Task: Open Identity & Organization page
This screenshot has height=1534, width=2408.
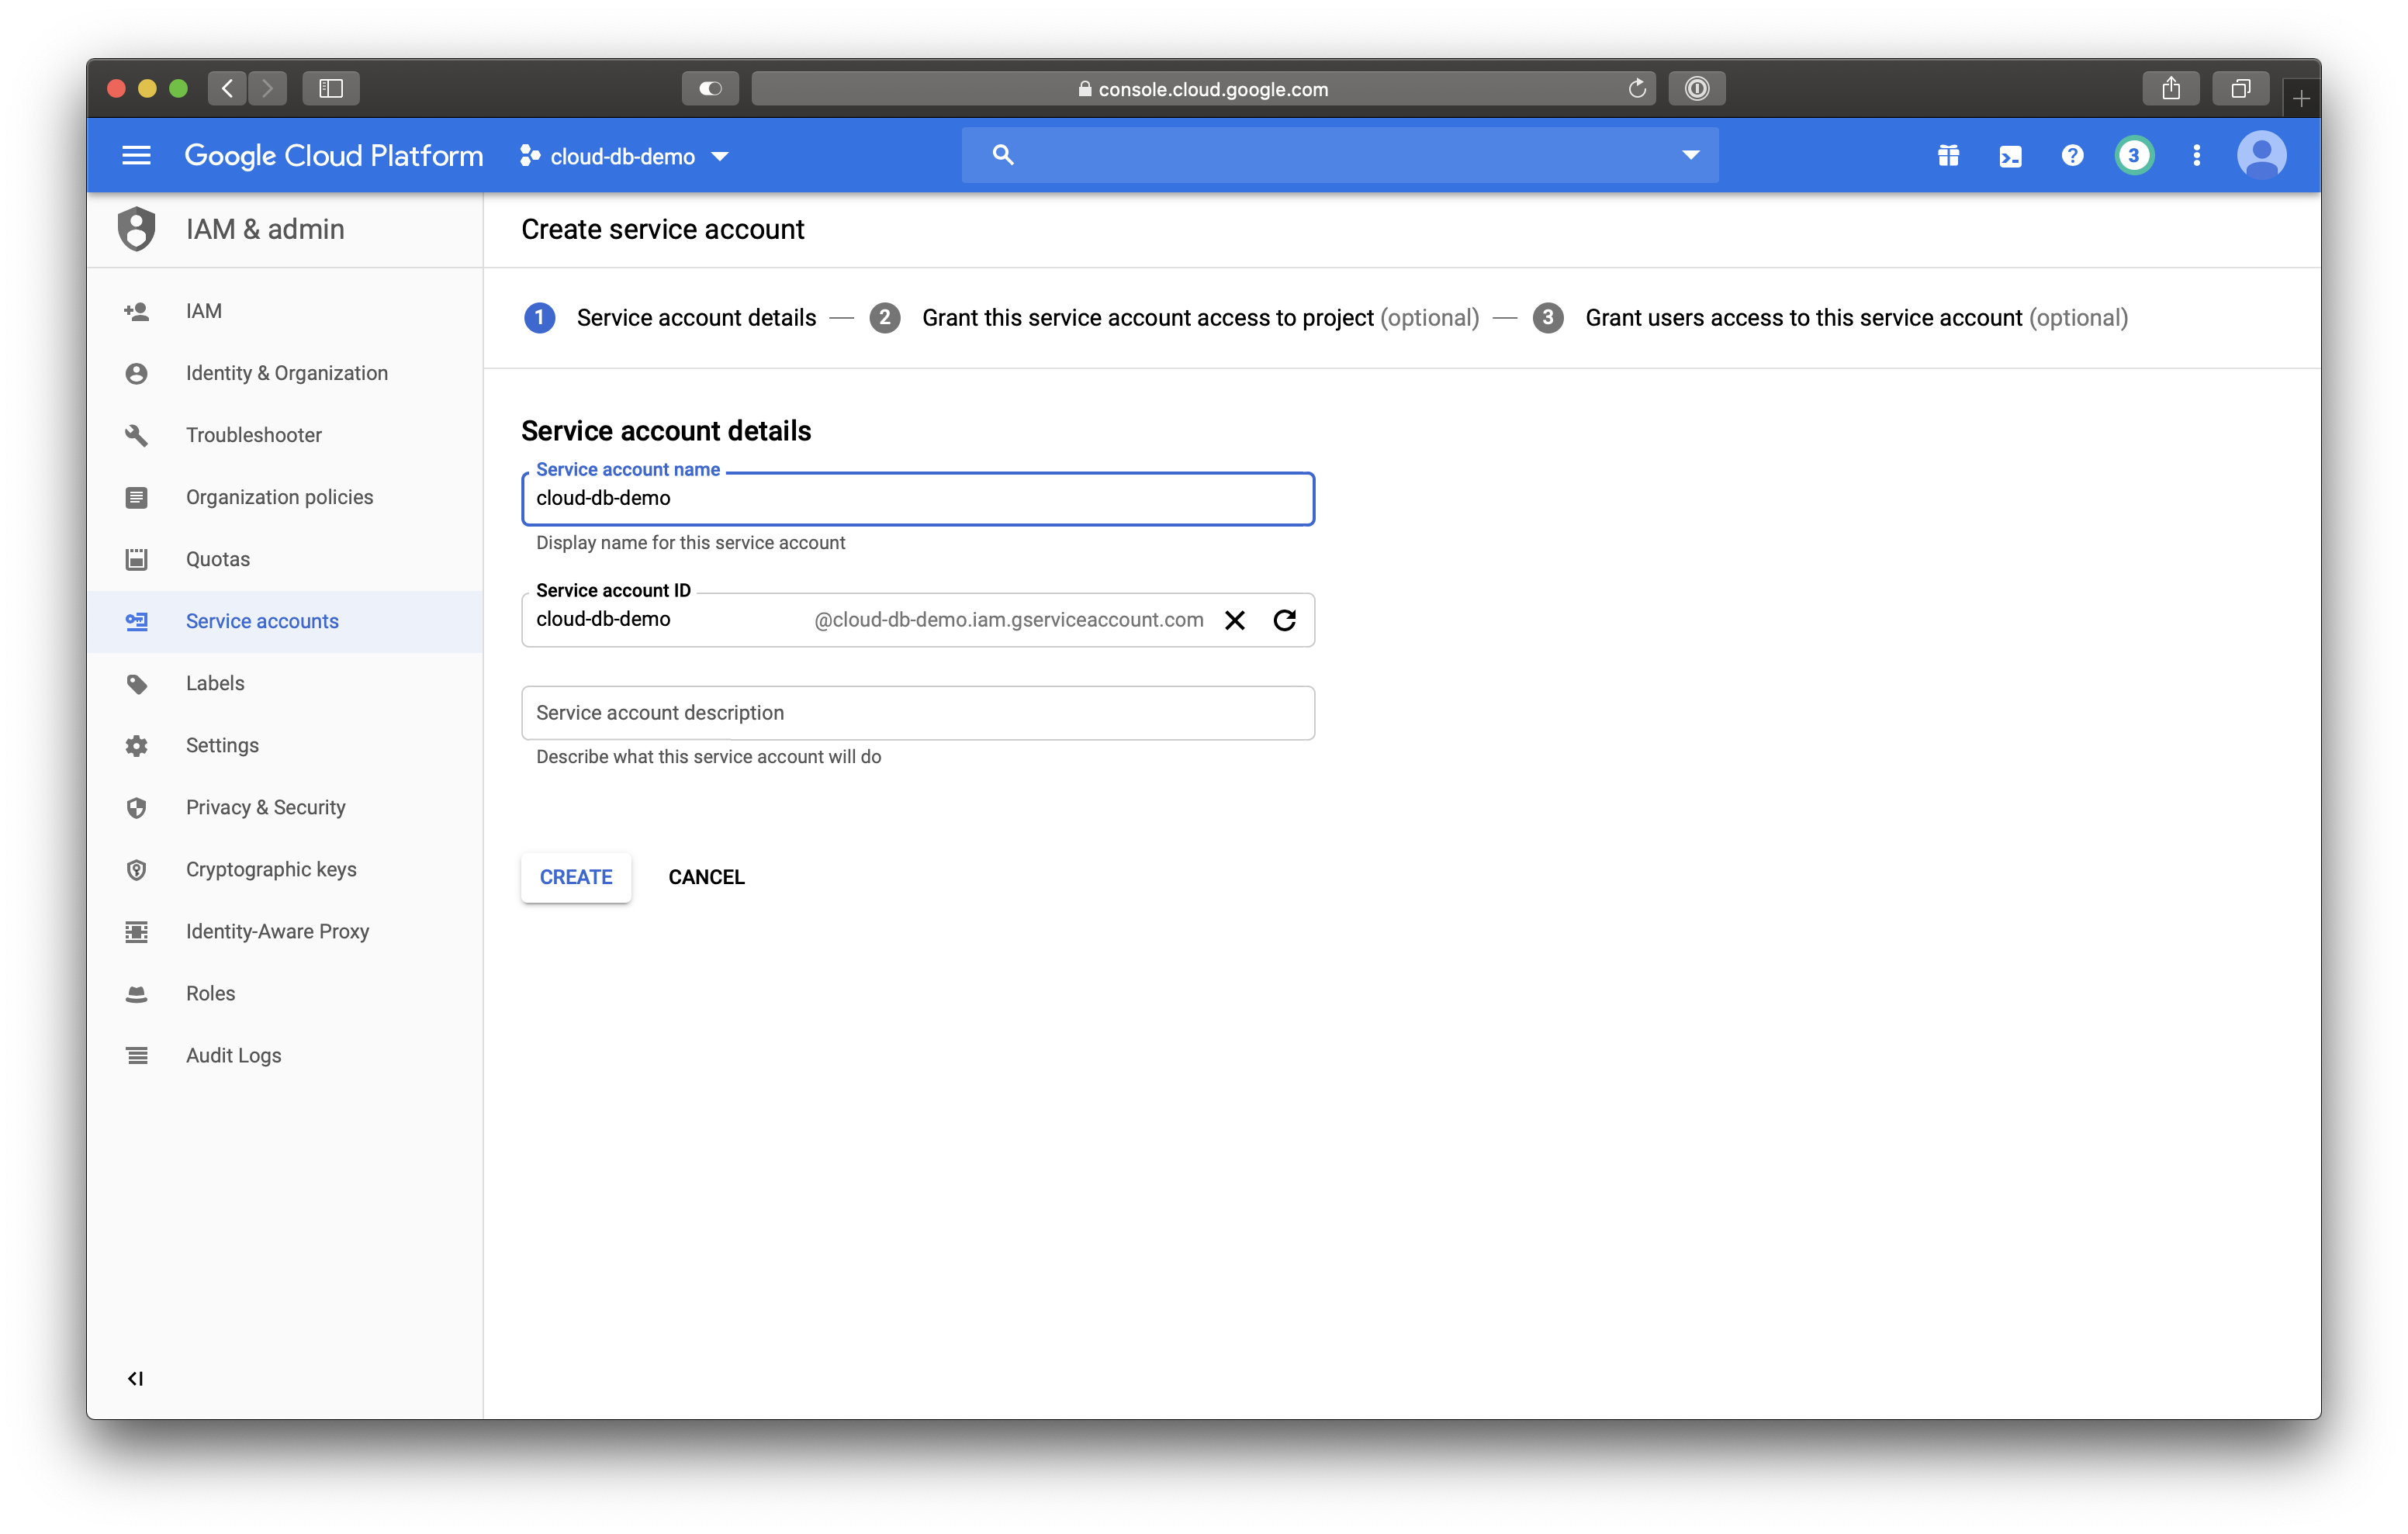Action: pos(285,373)
